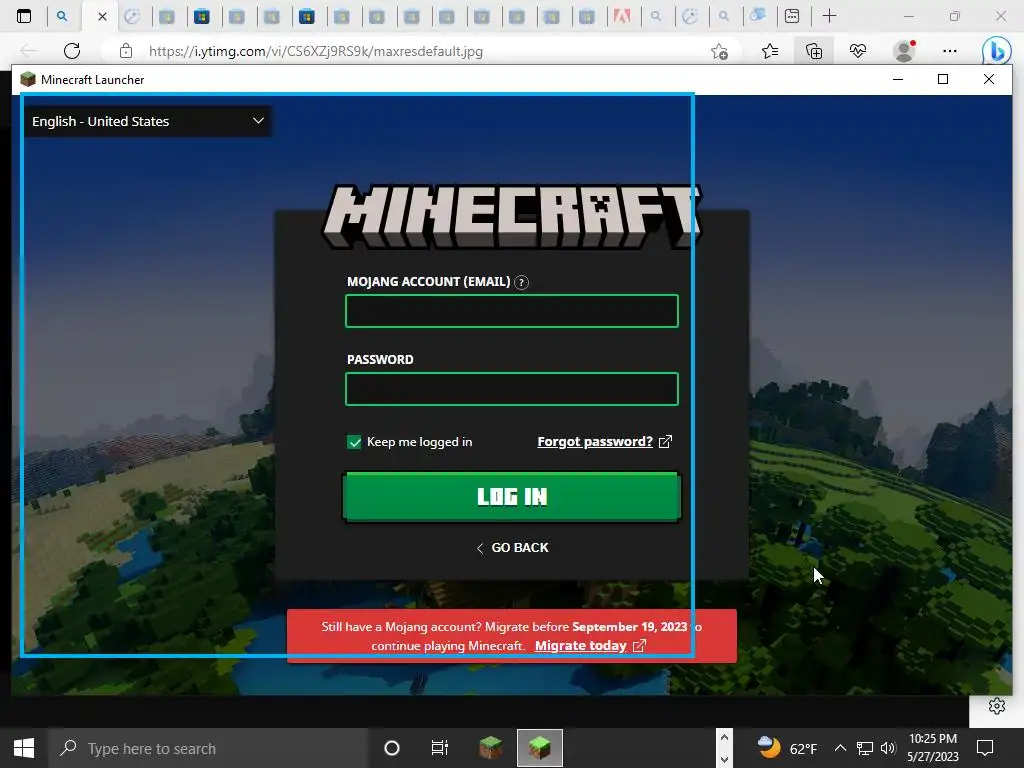Click the Windows taskbar search box
This screenshot has height=768, width=1024.
209,748
